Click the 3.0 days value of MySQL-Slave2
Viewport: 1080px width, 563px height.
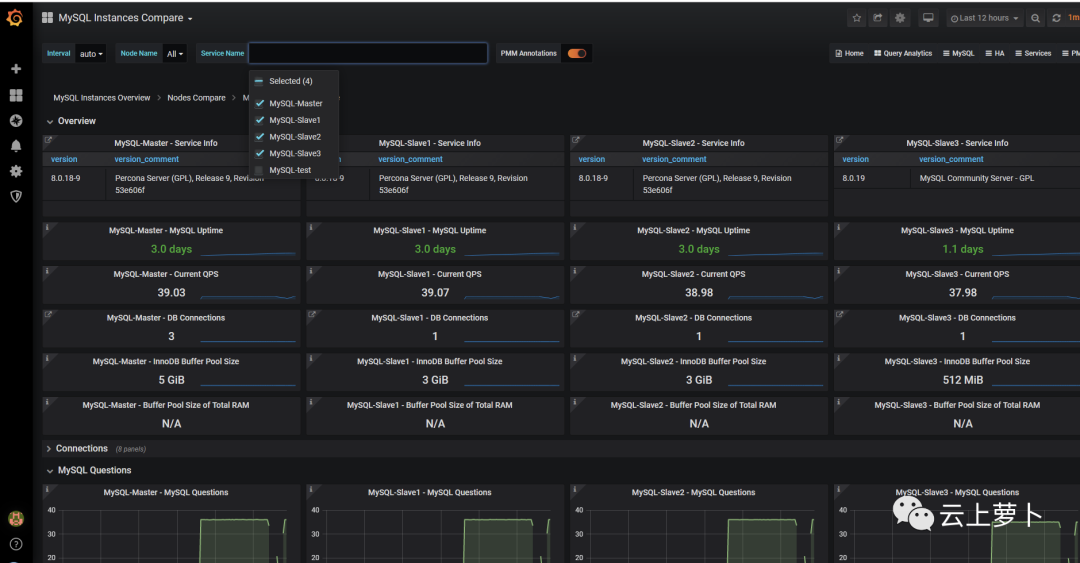(x=698, y=249)
